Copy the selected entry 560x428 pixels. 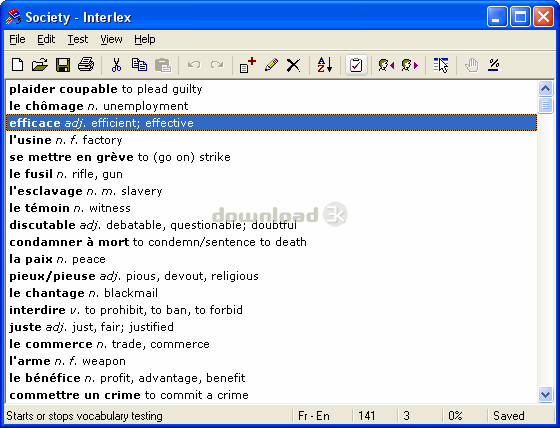tap(139, 65)
